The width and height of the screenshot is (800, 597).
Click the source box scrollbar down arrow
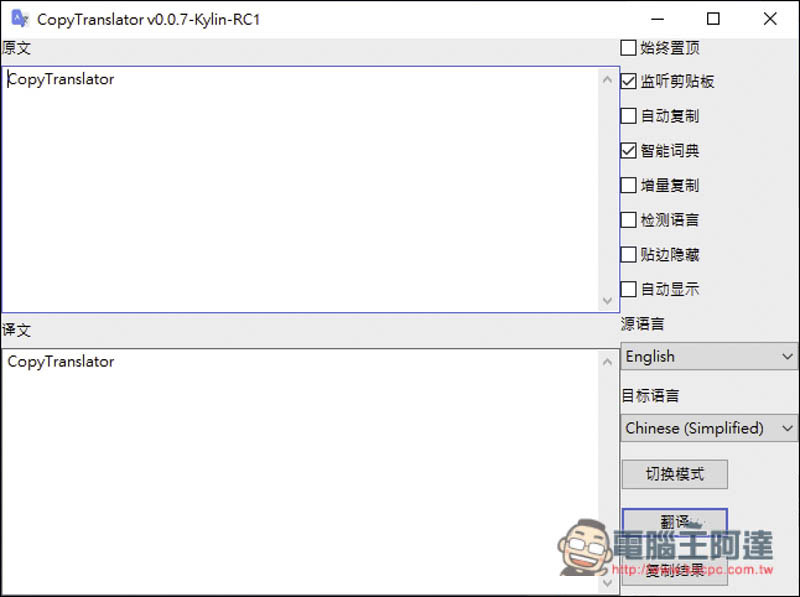(607, 301)
